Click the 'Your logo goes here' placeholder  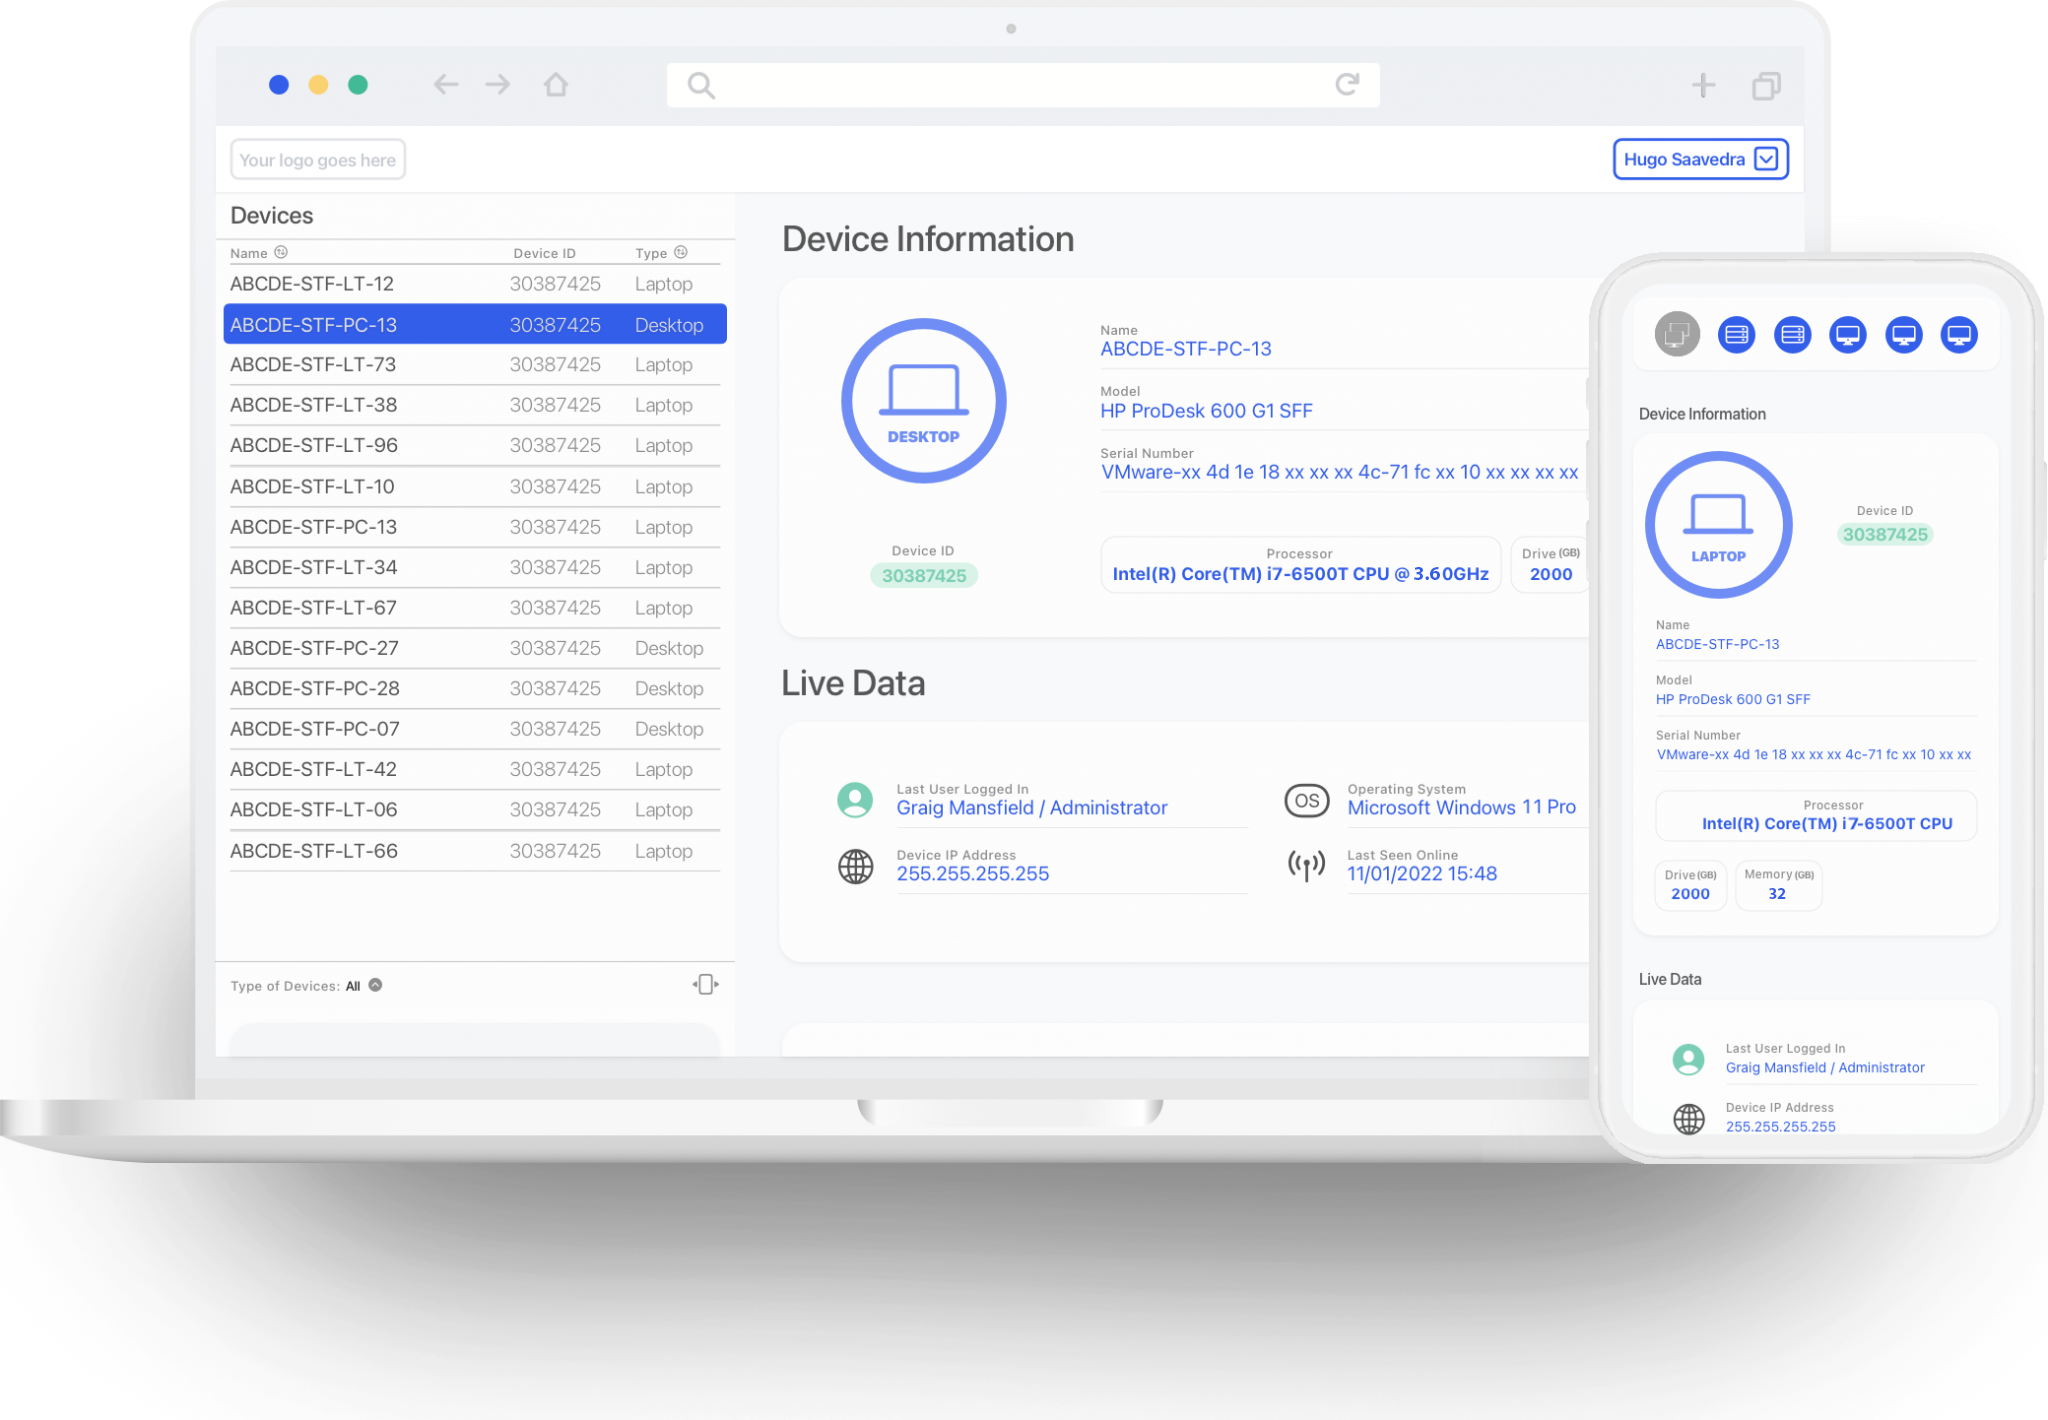click(x=317, y=160)
